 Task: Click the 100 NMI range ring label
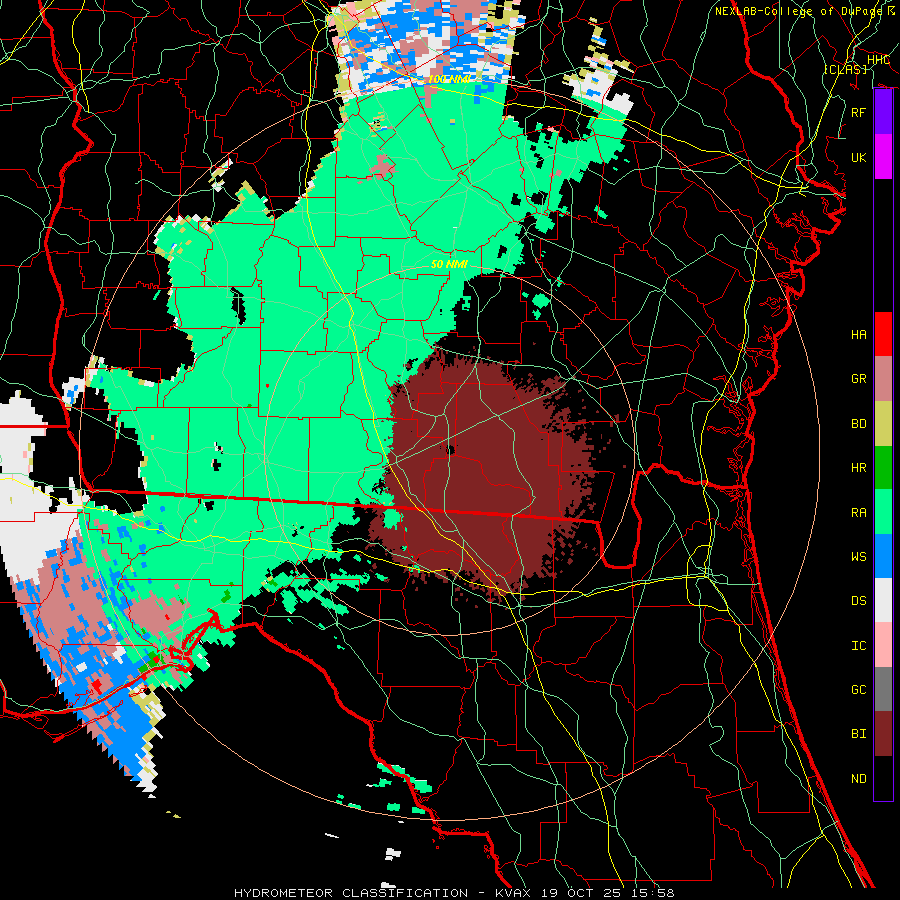(x=449, y=79)
